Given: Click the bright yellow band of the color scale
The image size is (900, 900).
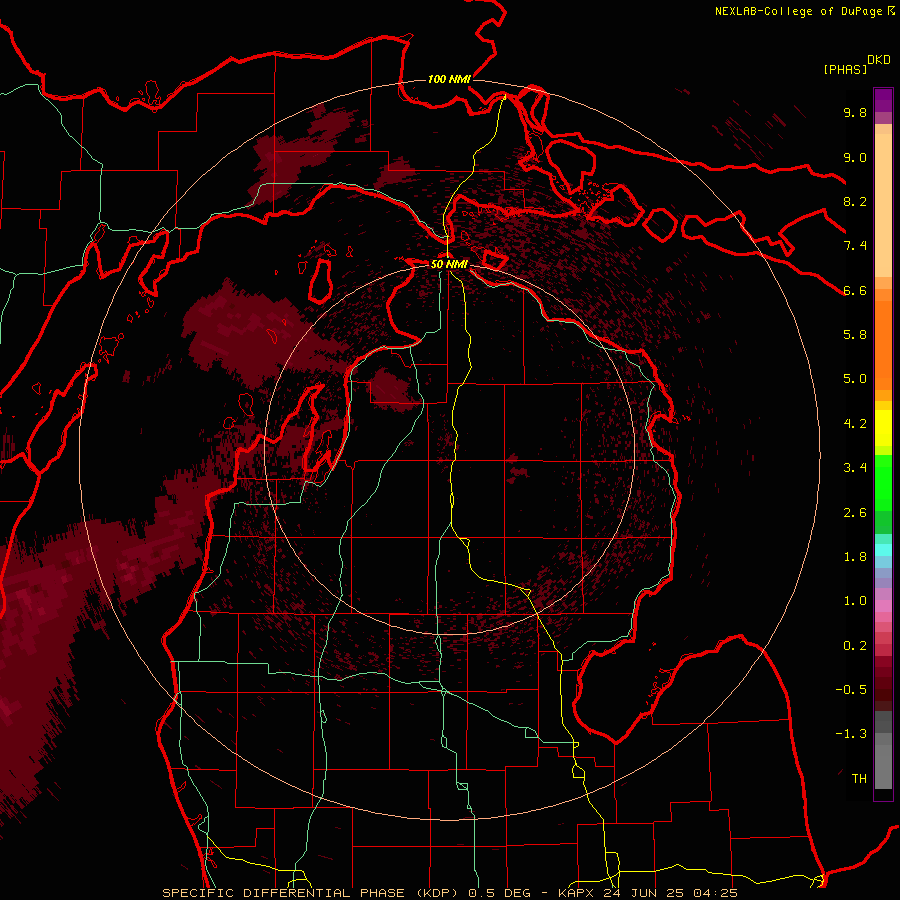Looking at the screenshot, I should point(883,428).
